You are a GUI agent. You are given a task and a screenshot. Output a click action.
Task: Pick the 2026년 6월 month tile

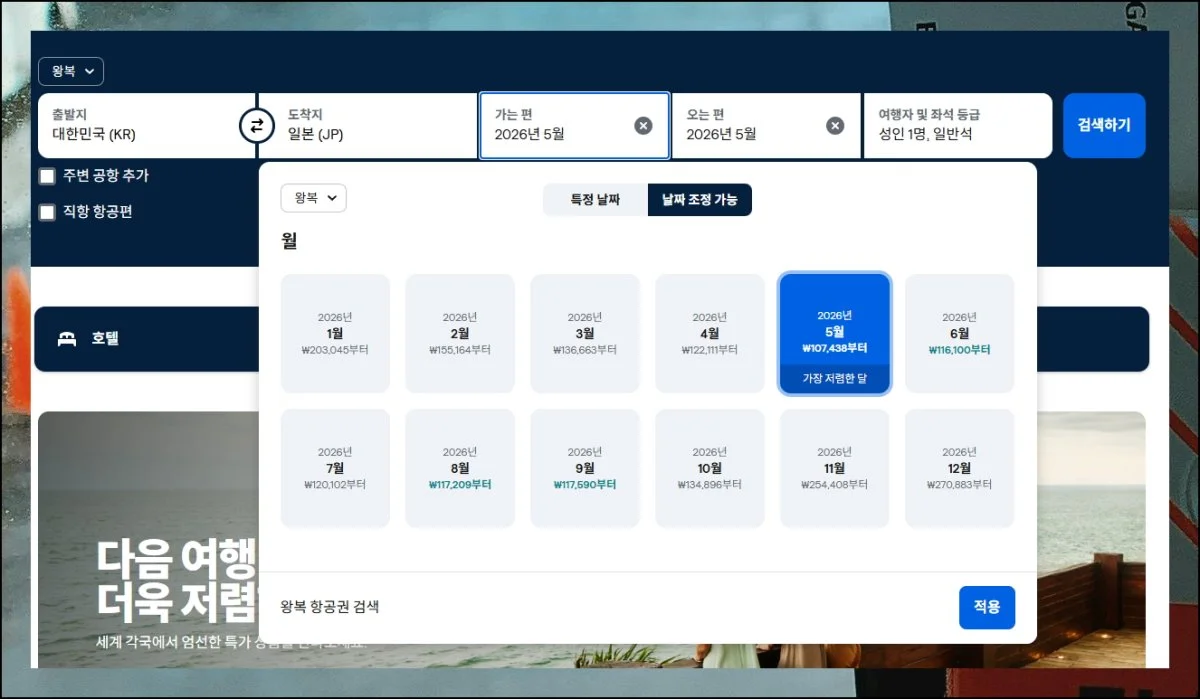coord(959,334)
